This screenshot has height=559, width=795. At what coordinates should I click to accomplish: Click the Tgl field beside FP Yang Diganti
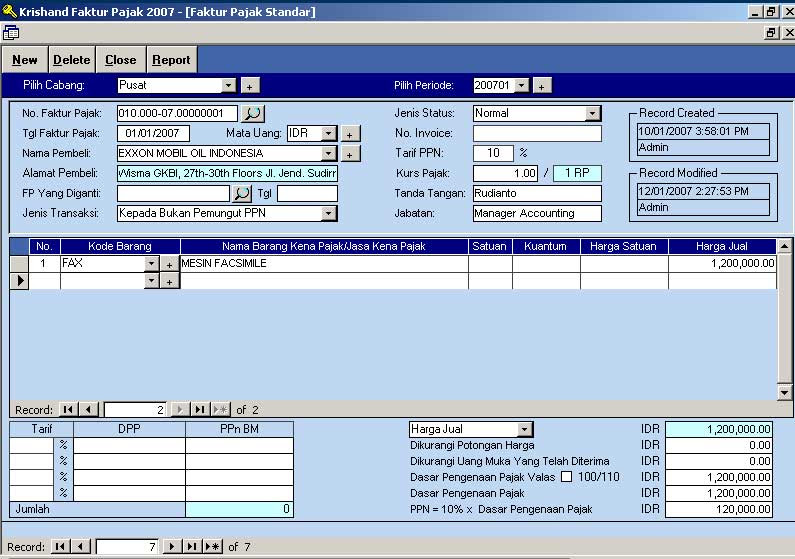point(307,193)
